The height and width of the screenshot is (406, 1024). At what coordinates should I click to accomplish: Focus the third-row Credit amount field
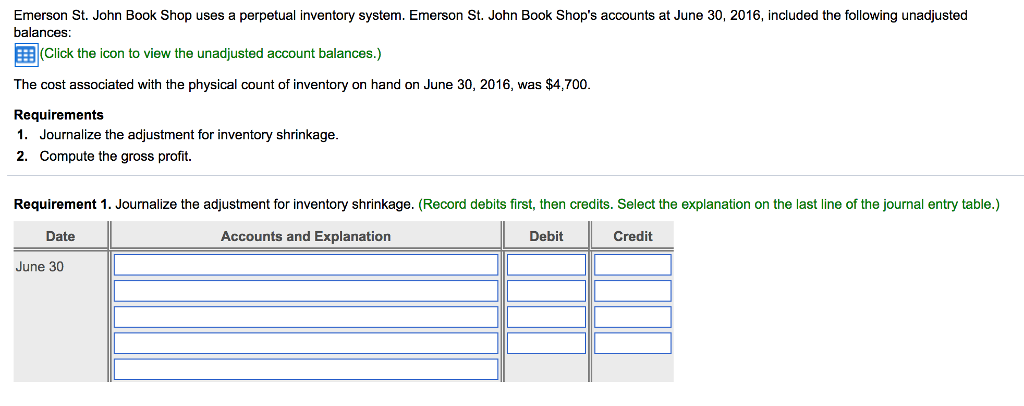click(632, 317)
